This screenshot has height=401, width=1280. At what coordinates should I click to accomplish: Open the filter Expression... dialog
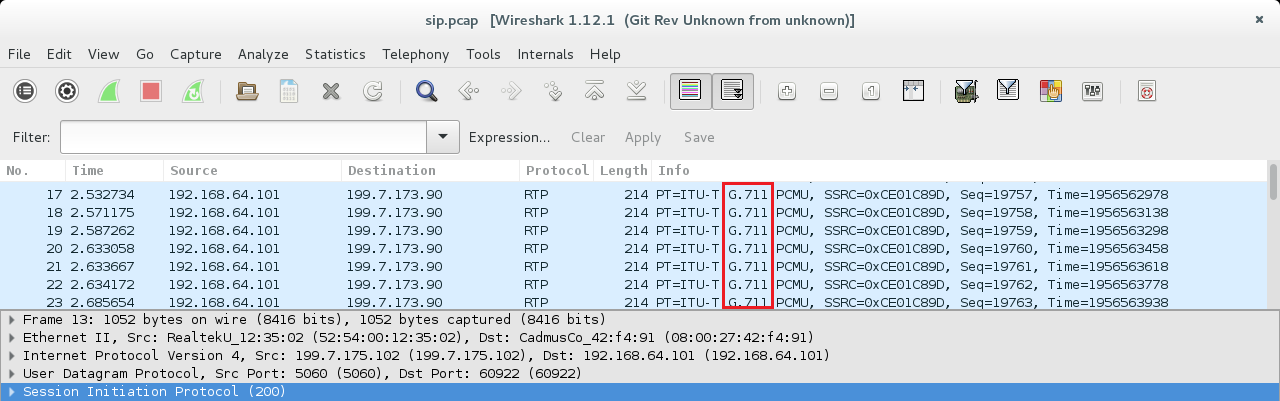[x=510, y=137]
